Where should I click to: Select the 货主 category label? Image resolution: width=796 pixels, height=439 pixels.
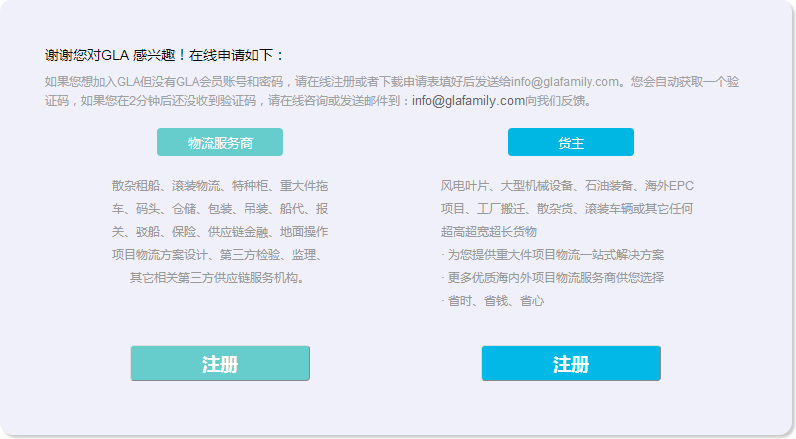(571, 143)
